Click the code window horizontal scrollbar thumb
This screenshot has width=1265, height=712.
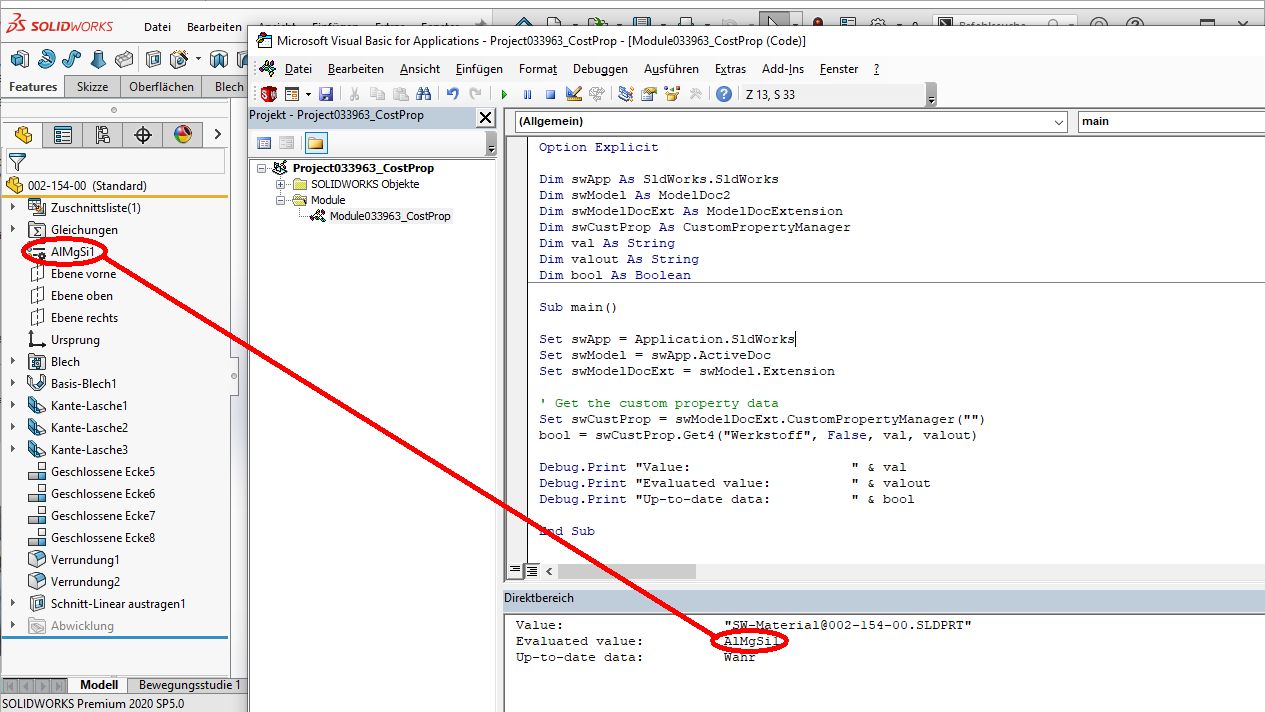(x=626, y=571)
